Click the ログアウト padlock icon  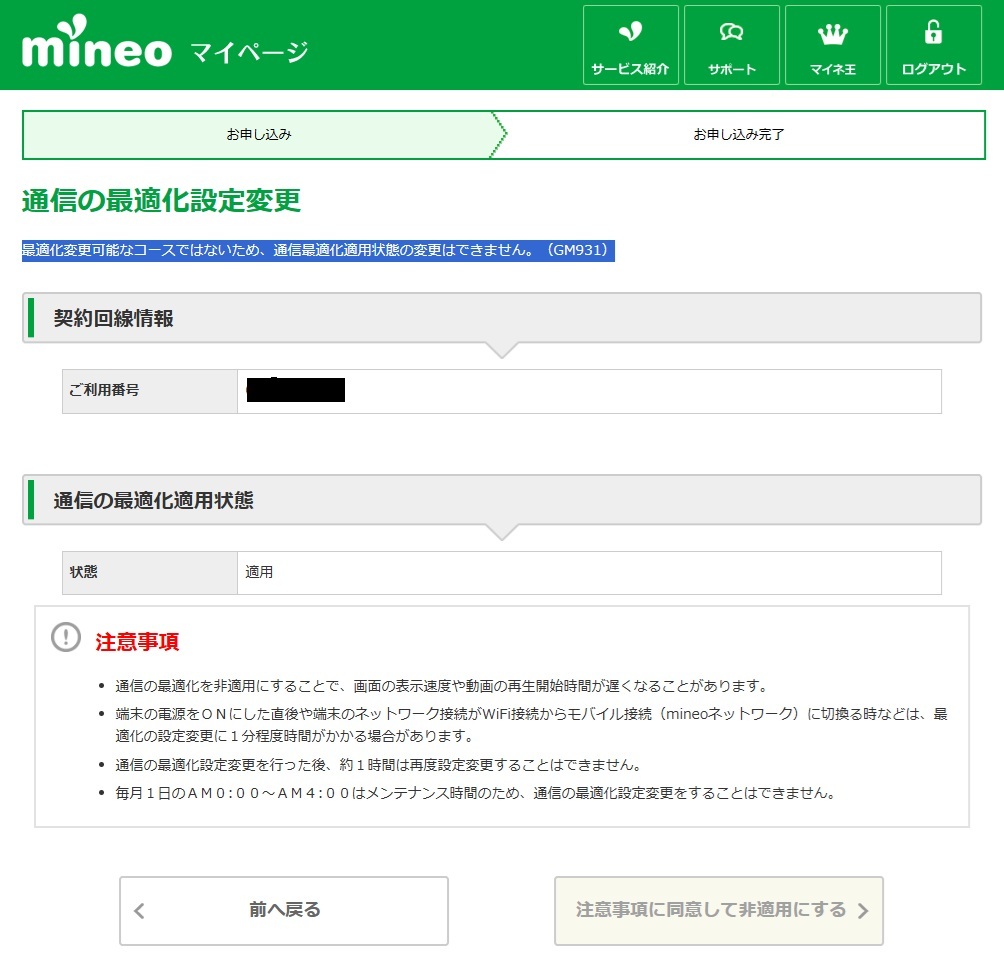933,33
